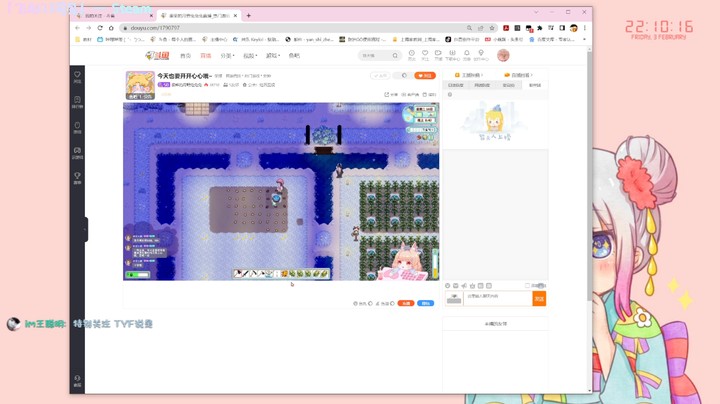Open the notifications bell icon
Viewport: 720px width, 404px height.
click(x=467, y=55)
